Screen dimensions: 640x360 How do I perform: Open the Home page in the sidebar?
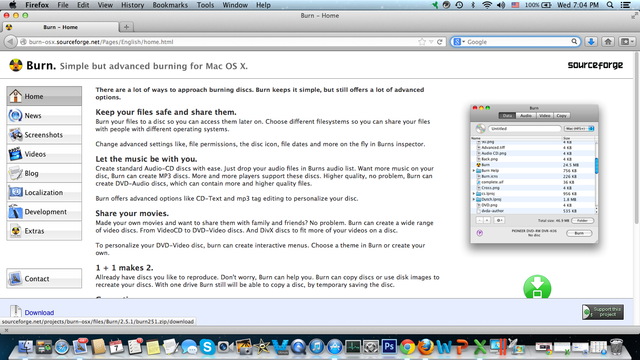(44, 96)
